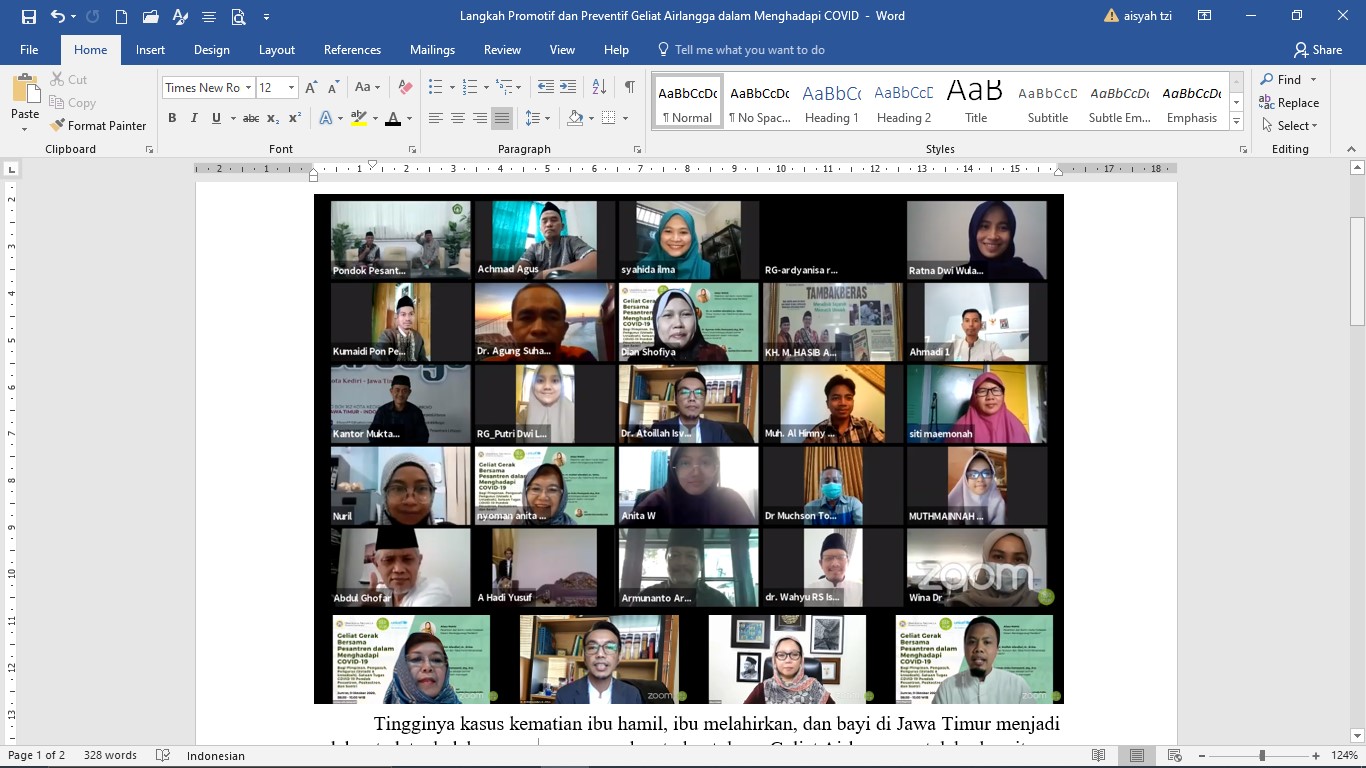Image resolution: width=1366 pixels, height=768 pixels.
Task: Expand the Styles gallery more arrow
Action: [1237, 121]
